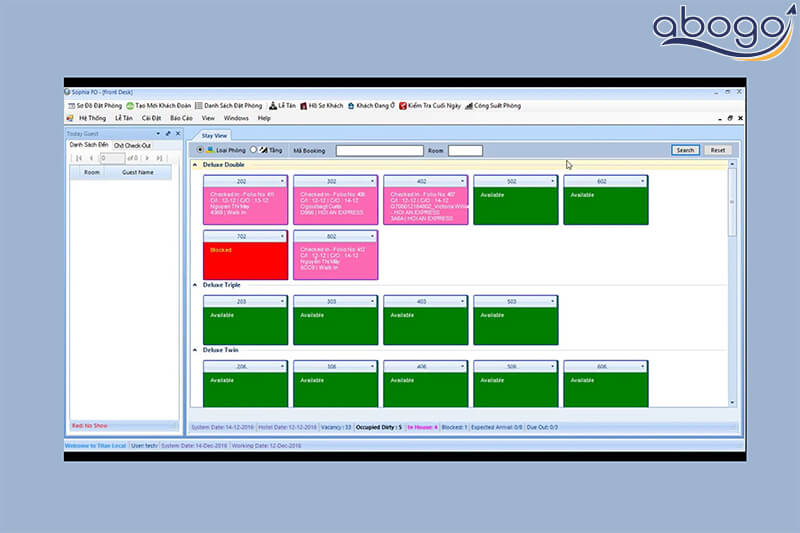Open dropdown arrow on room 202
The image size is (800, 533).
283,181
